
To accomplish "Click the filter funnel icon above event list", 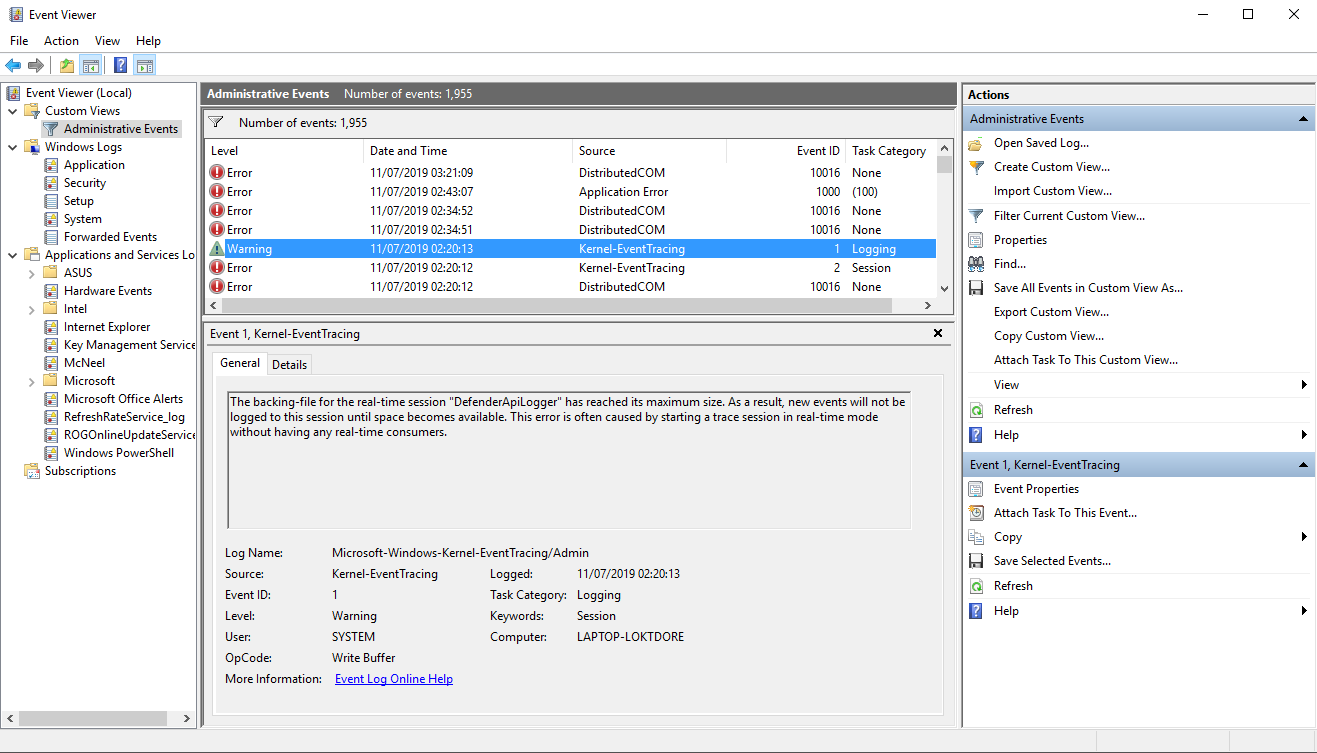I will click(x=215, y=122).
